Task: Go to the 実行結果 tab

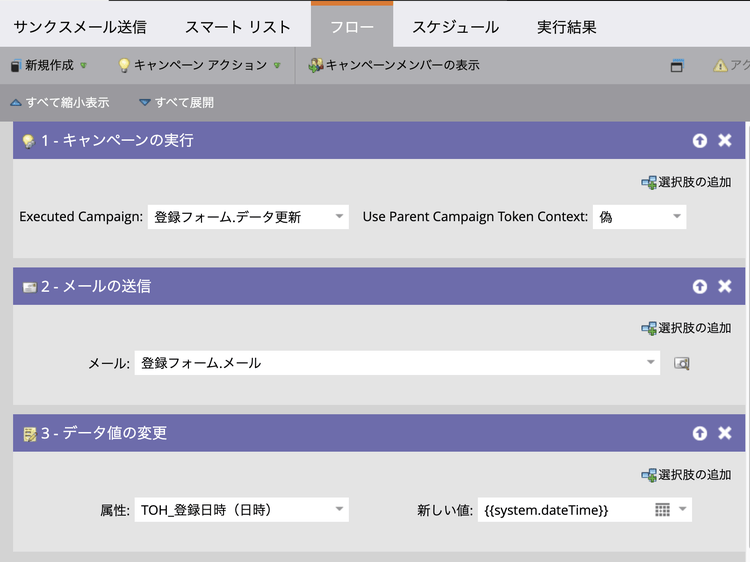Action: [566, 27]
